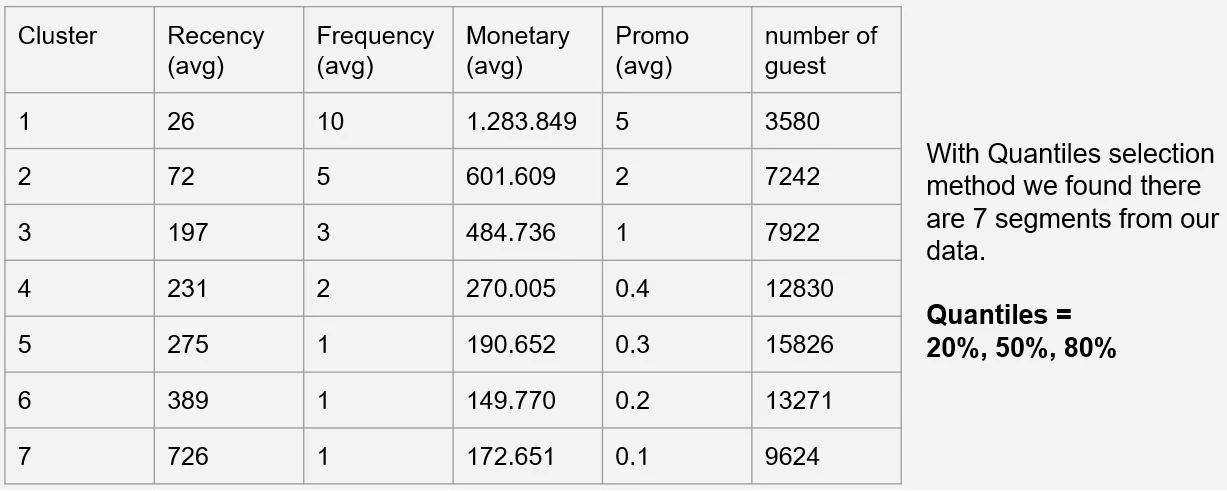
Task: Select the monetary cell 601.609
Action: [x=511, y=177]
